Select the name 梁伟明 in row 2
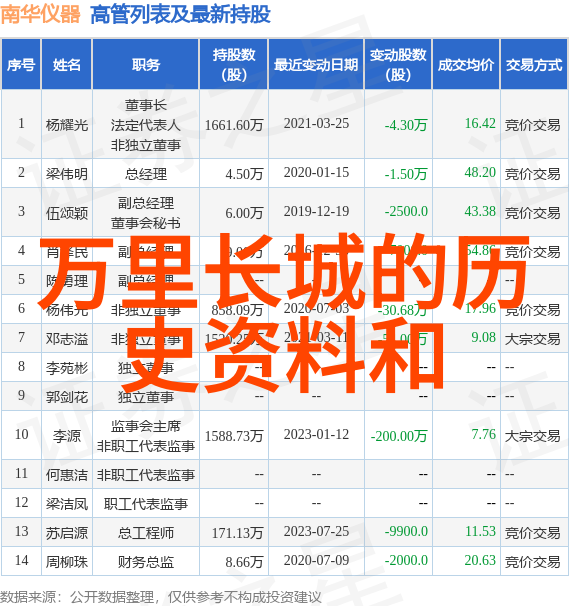 pos(66,174)
